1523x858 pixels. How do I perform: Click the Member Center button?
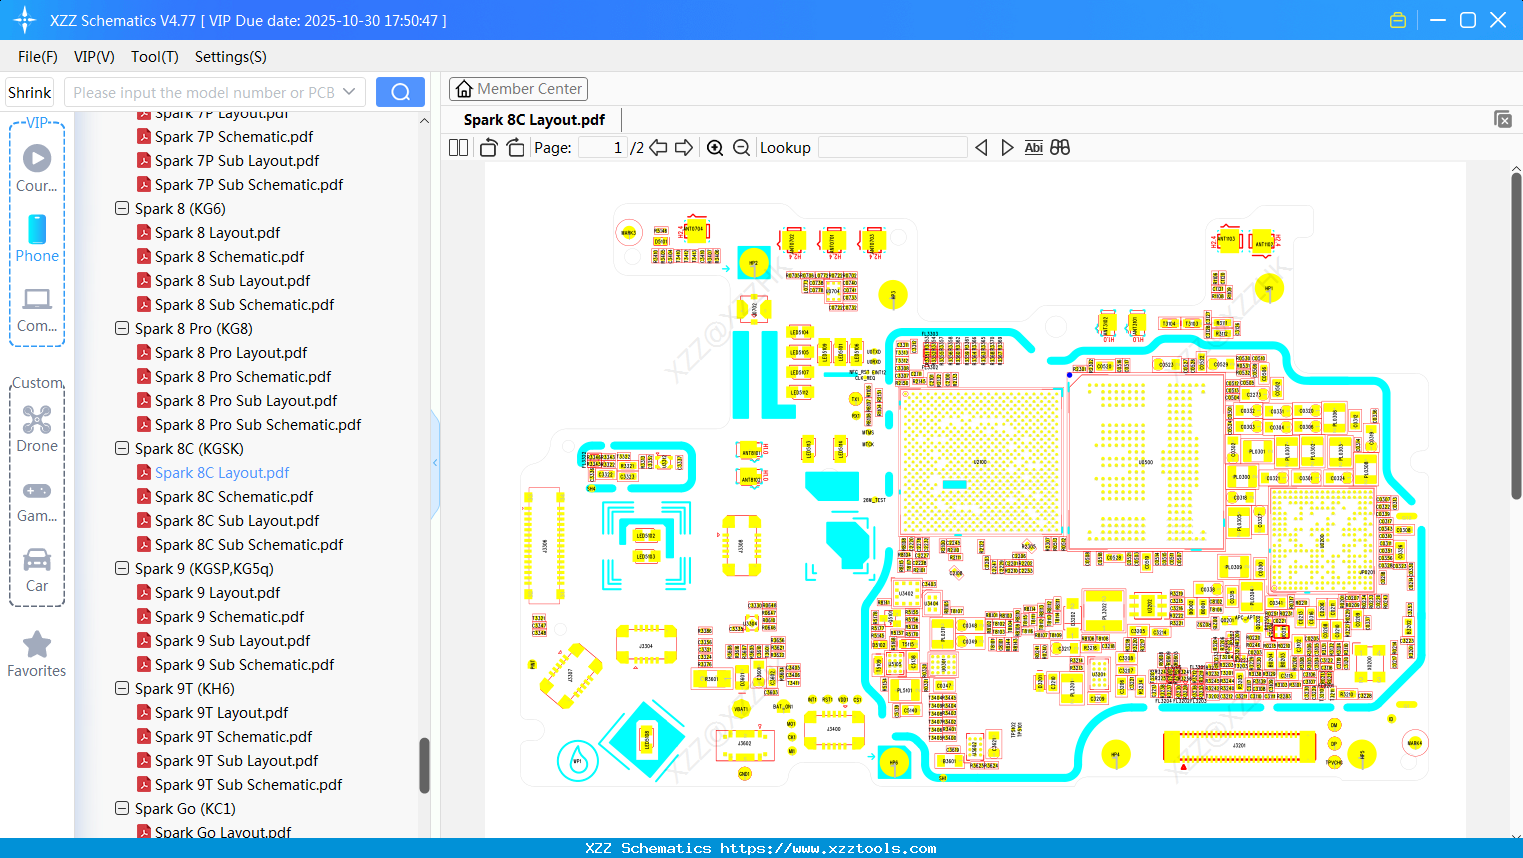(518, 88)
